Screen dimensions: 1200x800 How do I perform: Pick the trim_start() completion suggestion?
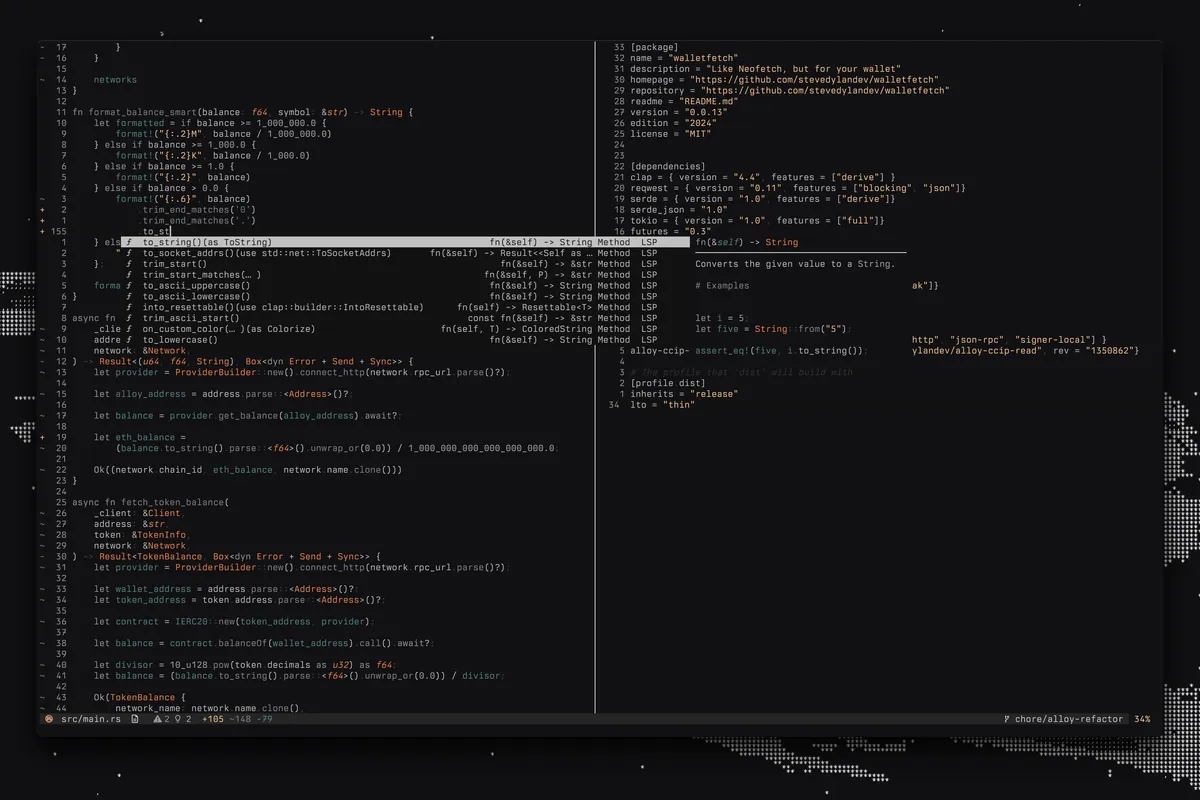[x=405, y=264]
